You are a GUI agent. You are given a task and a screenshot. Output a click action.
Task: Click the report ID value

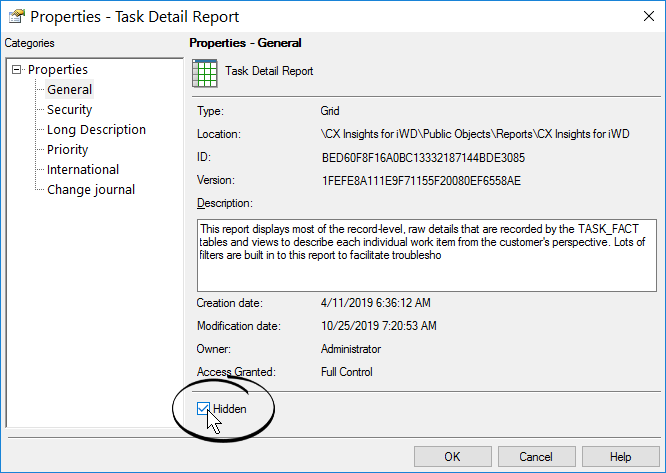point(424,158)
